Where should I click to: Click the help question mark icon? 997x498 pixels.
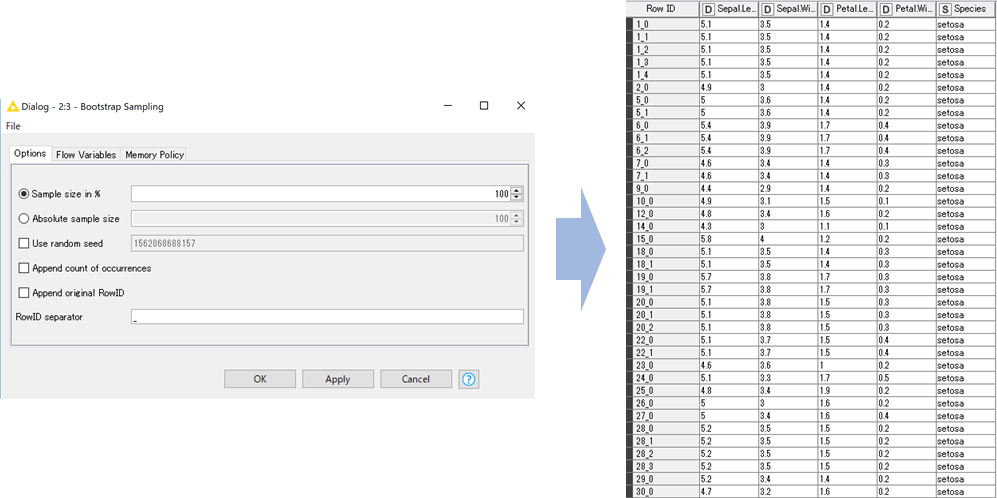tap(469, 380)
